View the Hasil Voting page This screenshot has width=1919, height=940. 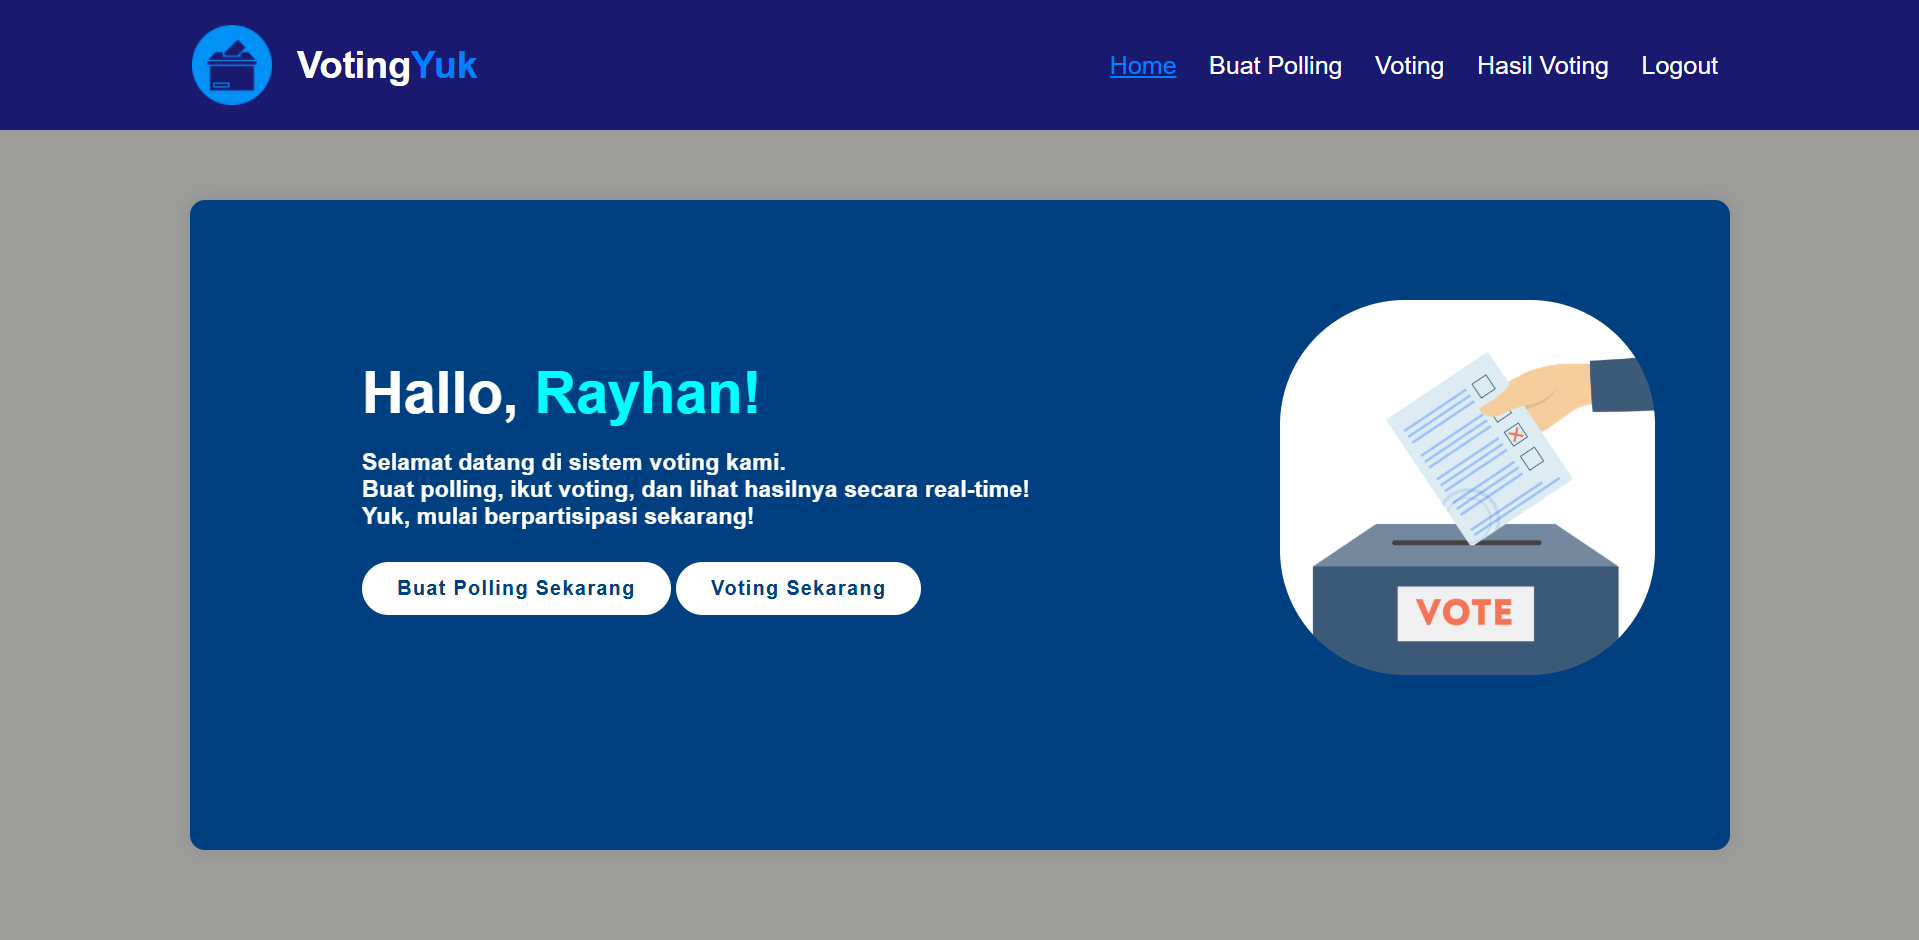click(x=1542, y=66)
